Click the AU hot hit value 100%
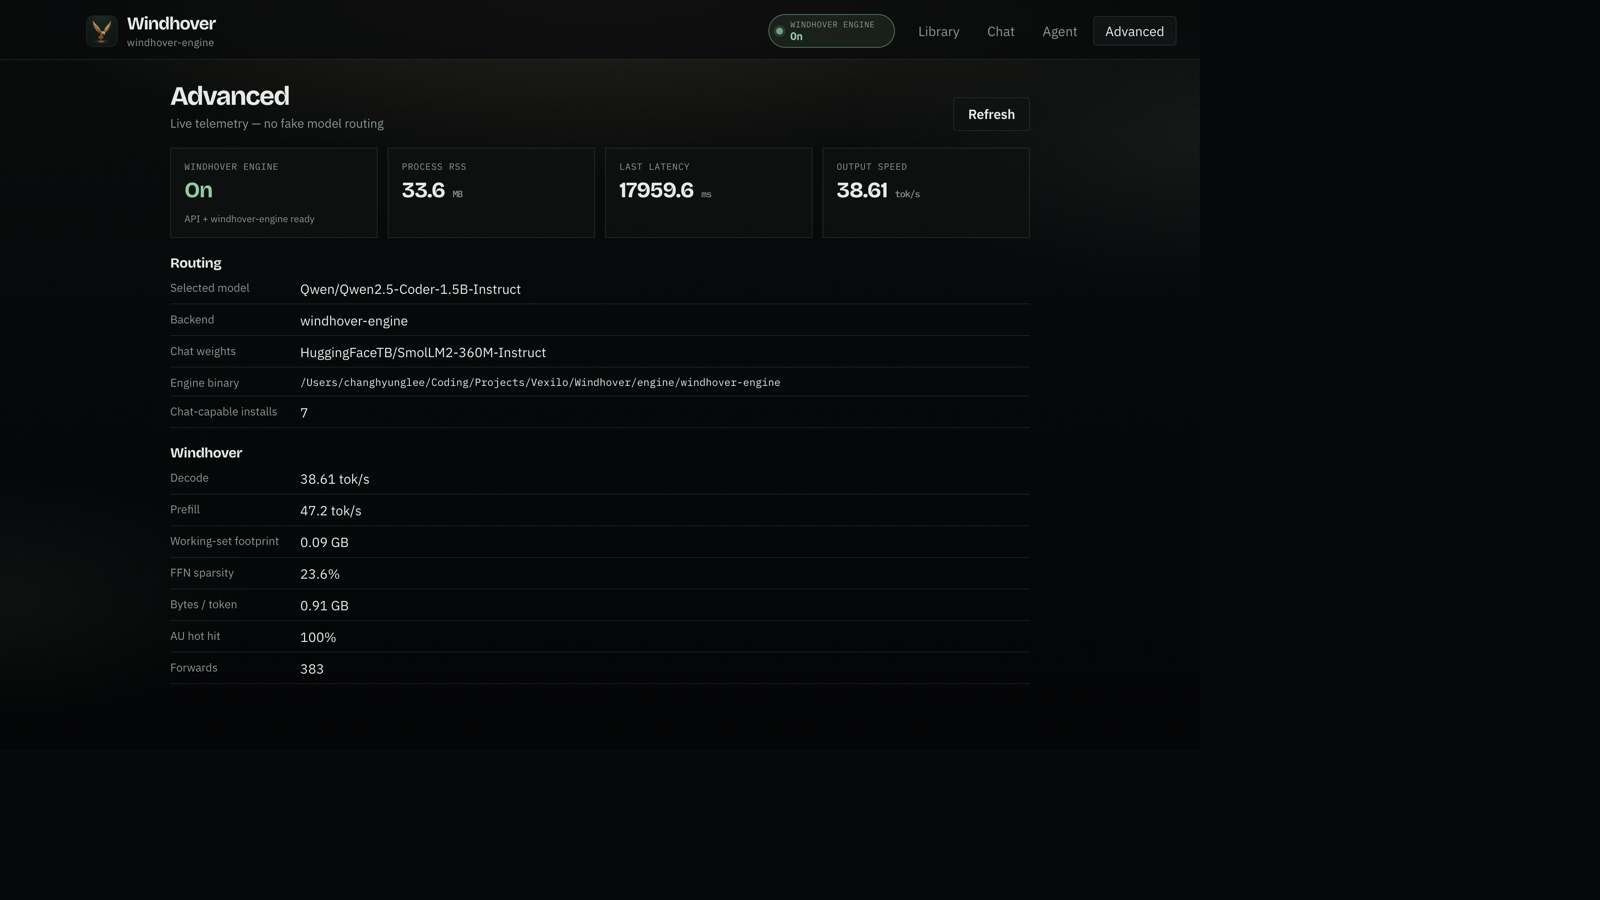This screenshot has height=900, width=1600. [x=318, y=637]
